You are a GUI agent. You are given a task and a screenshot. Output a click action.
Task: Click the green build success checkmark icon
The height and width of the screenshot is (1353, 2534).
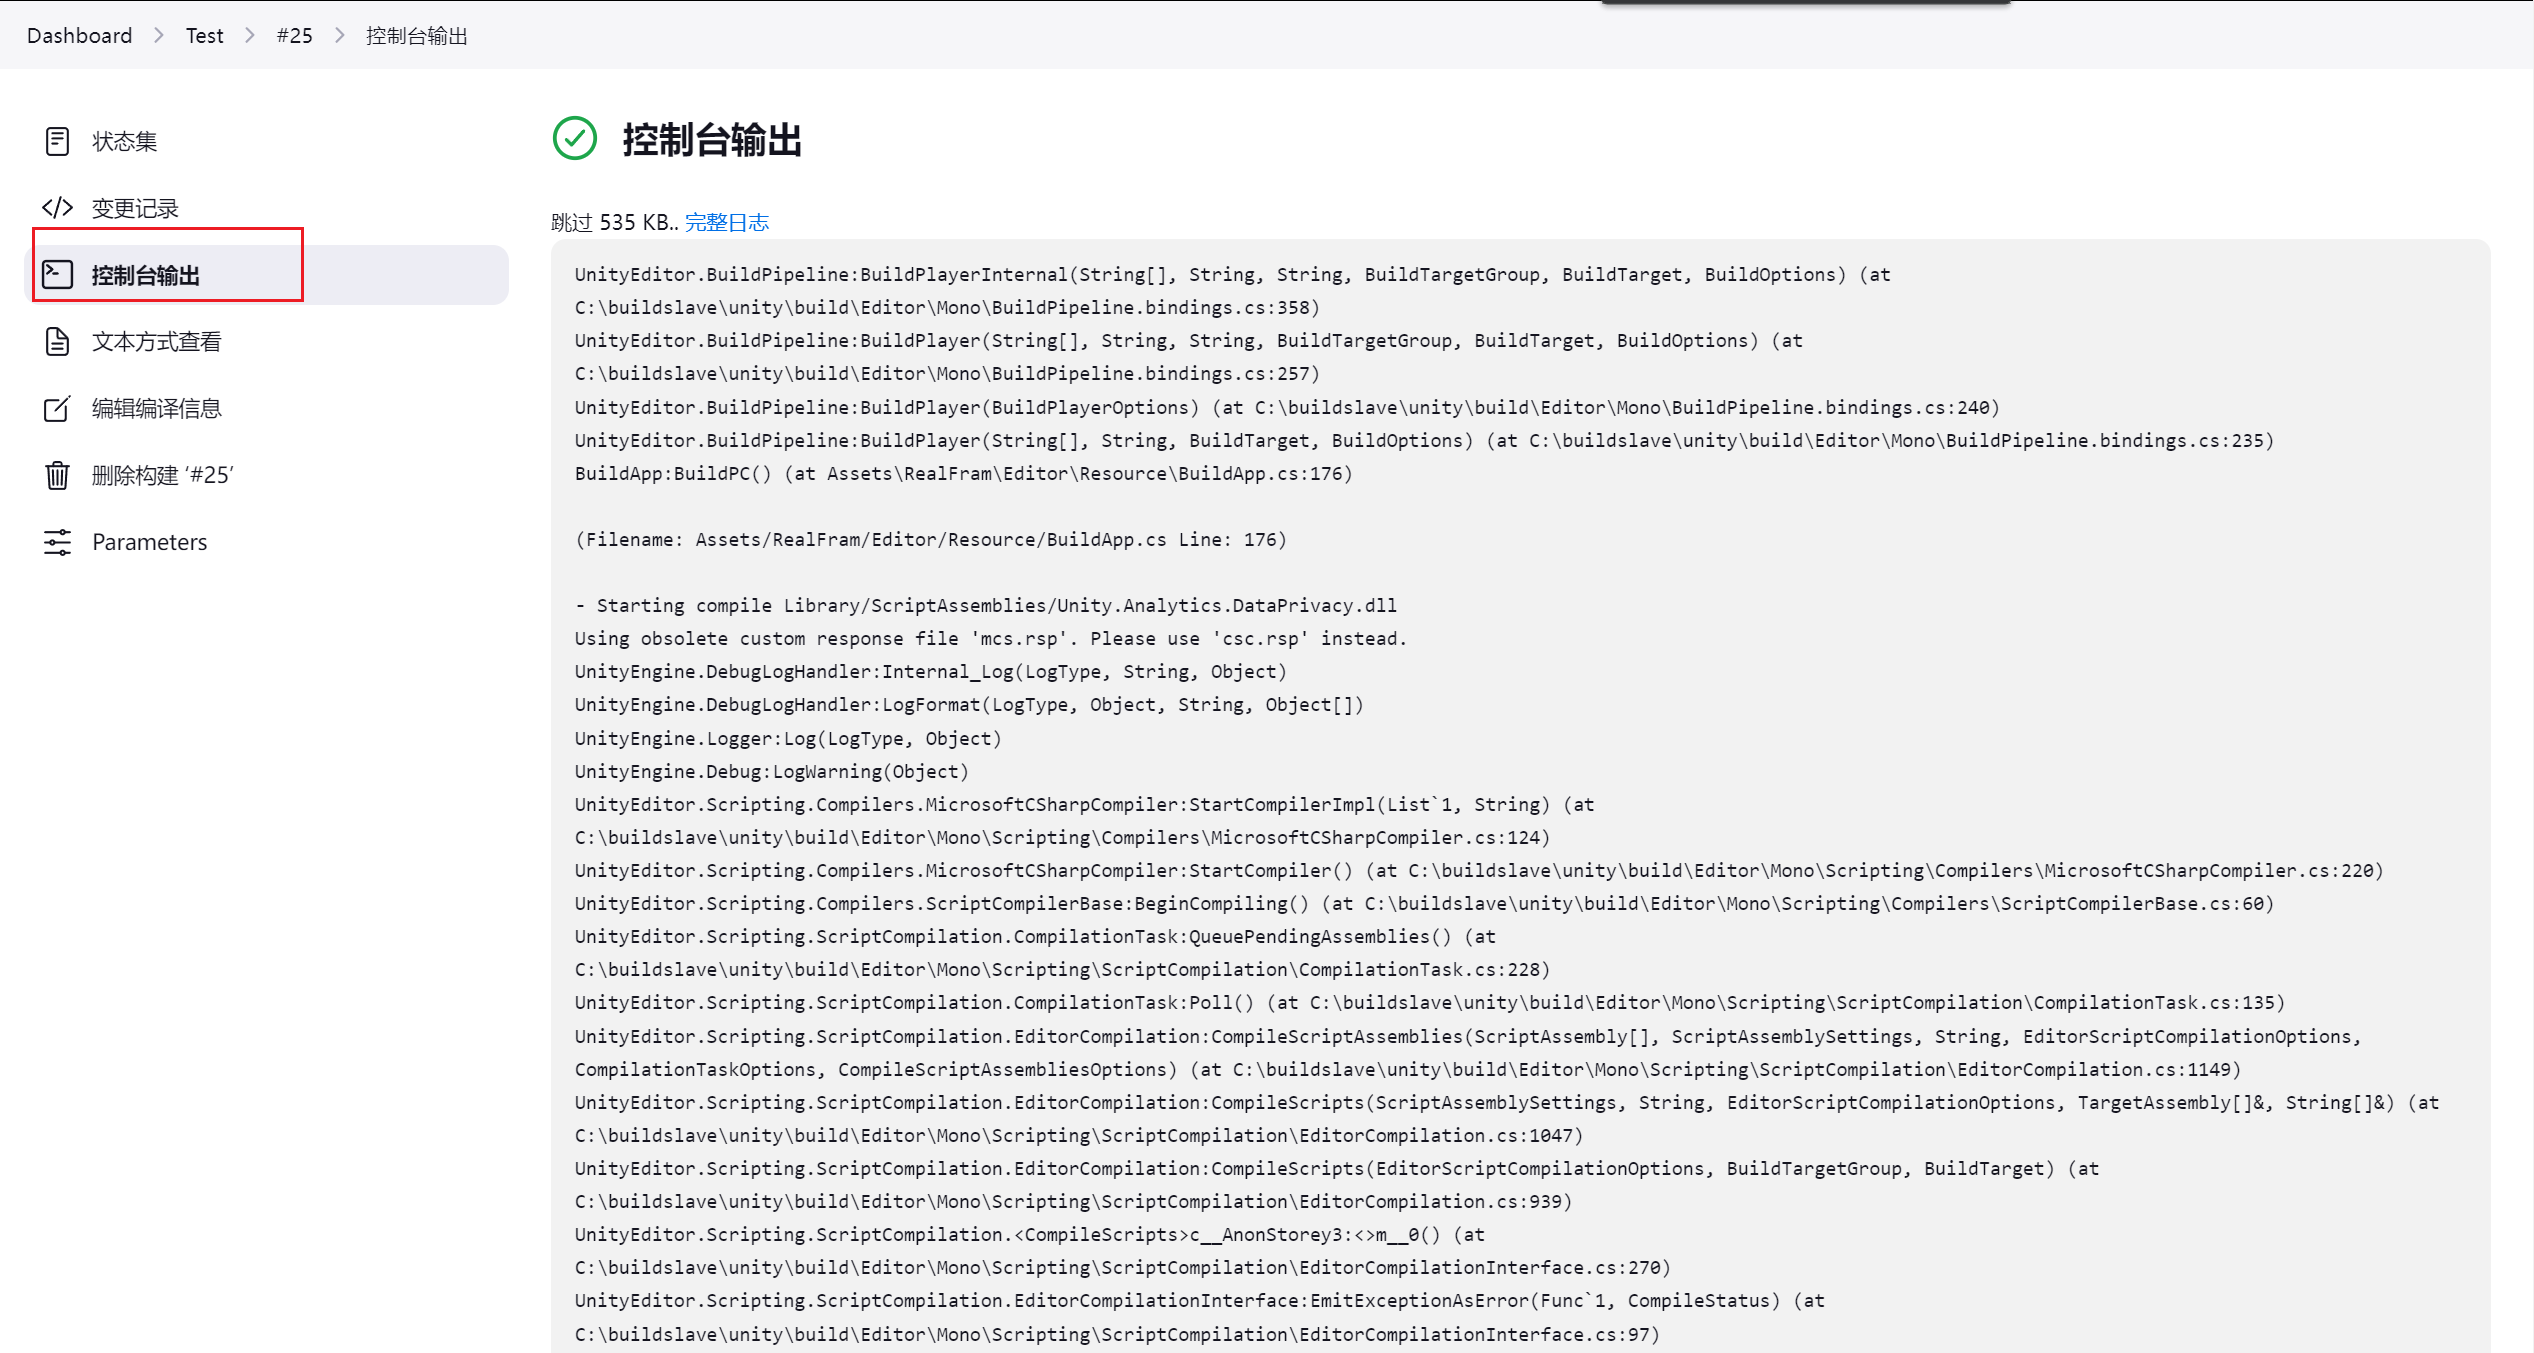pyautogui.click(x=575, y=138)
